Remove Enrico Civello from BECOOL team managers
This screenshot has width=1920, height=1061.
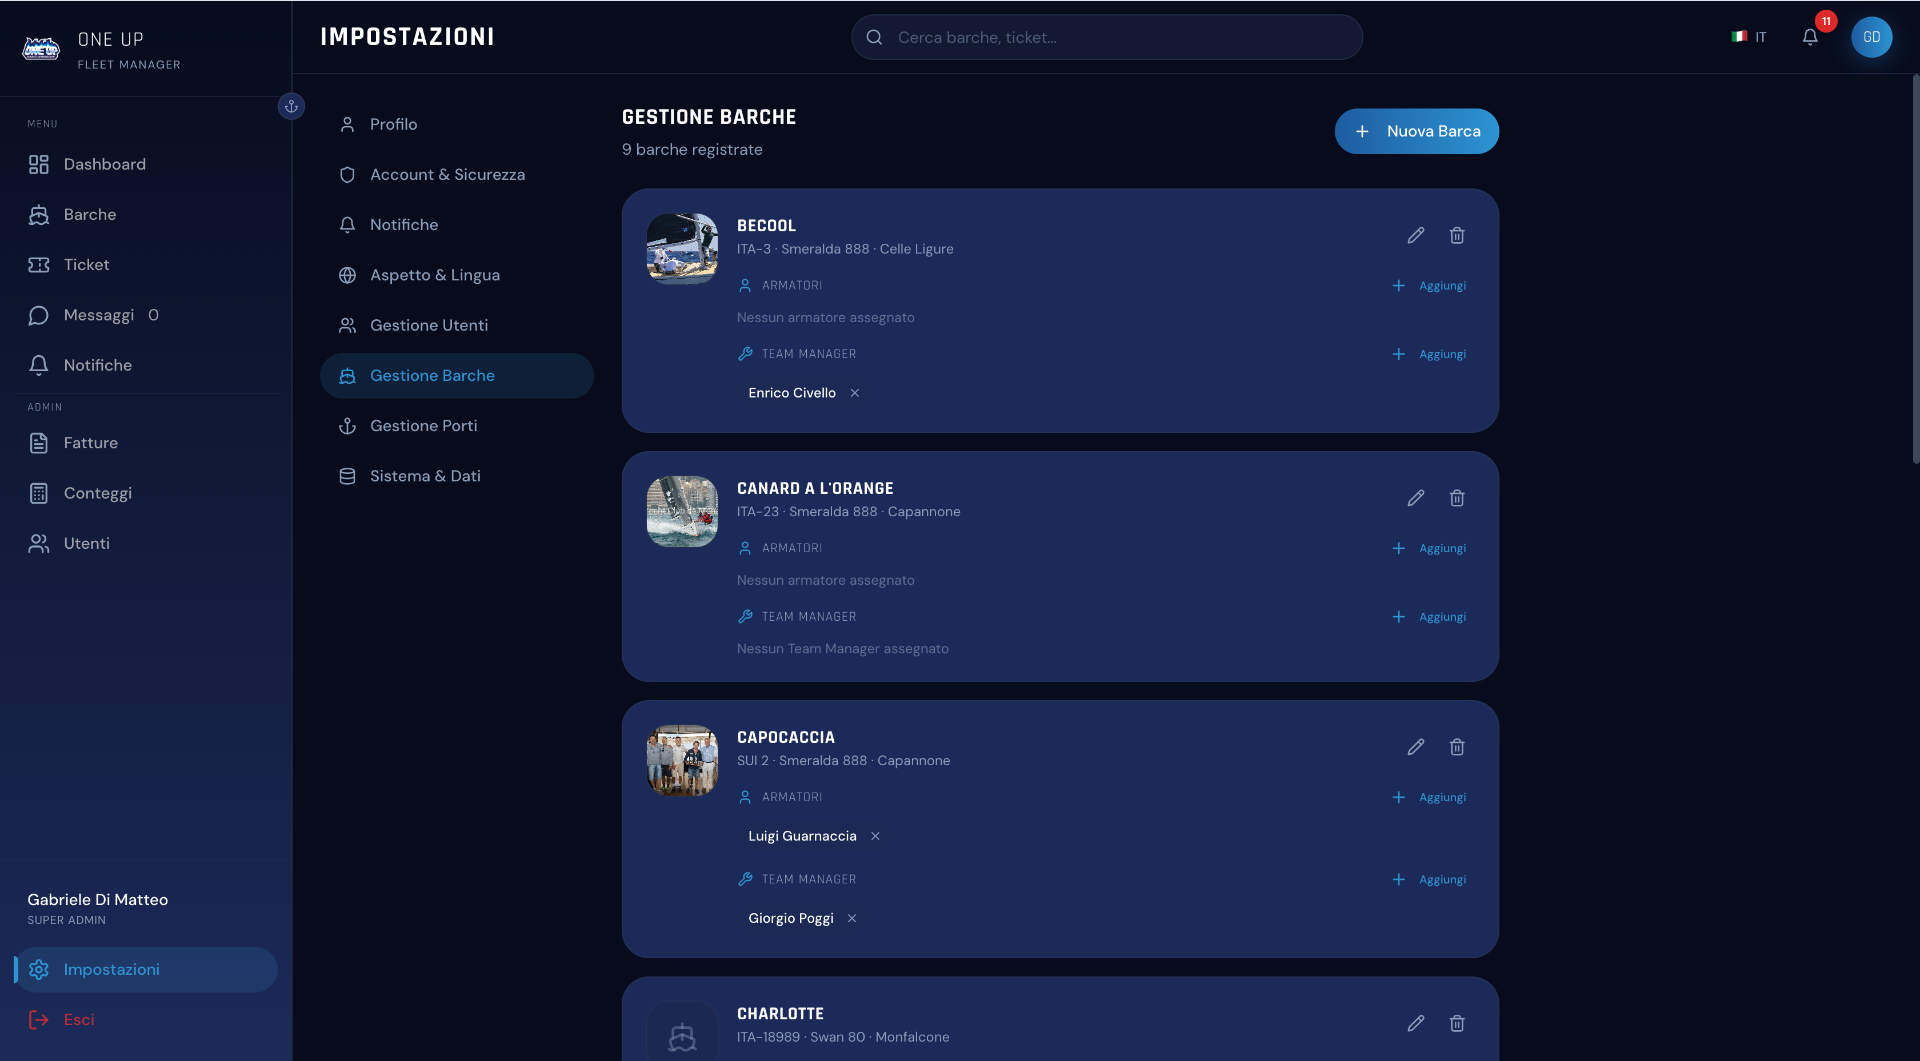click(855, 393)
